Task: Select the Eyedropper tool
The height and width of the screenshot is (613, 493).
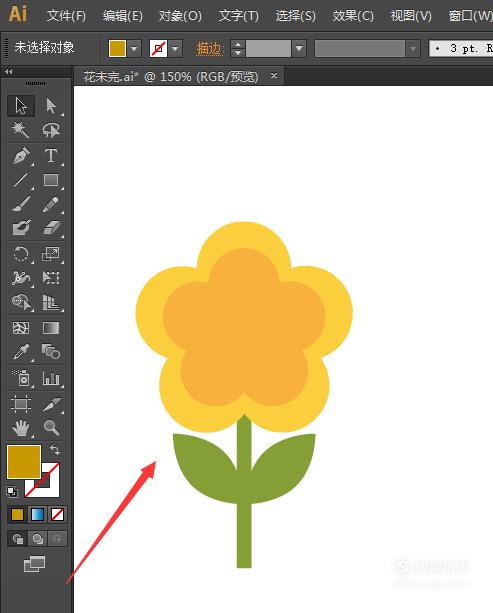Action: [x=21, y=352]
